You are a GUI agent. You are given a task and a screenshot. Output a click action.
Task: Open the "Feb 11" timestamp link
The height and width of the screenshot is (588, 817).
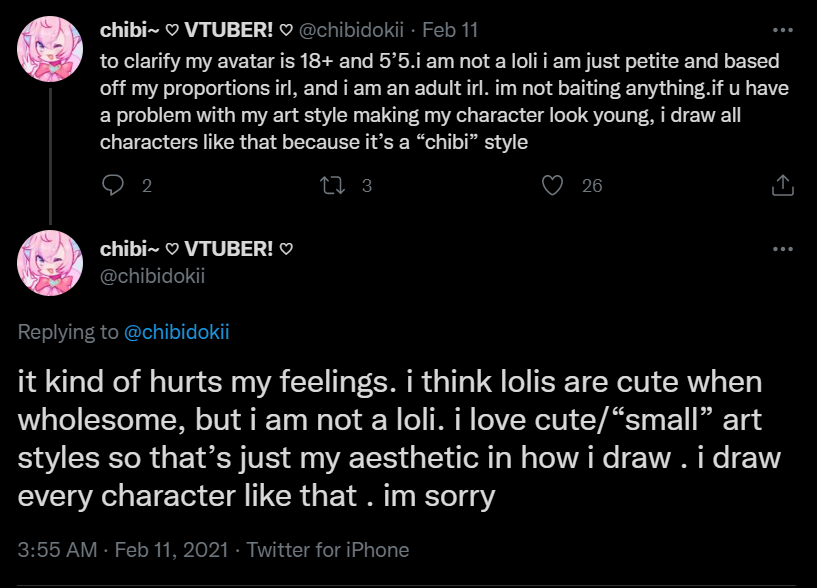point(451,30)
